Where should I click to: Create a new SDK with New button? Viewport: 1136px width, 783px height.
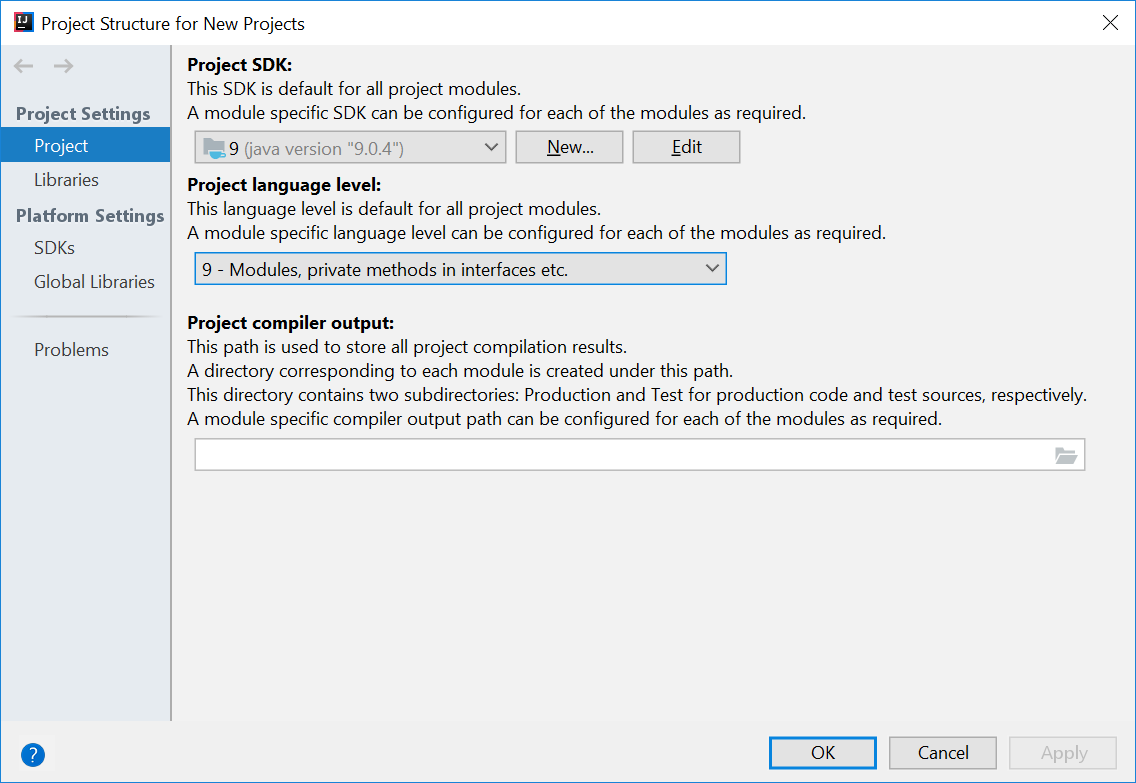tap(569, 146)
